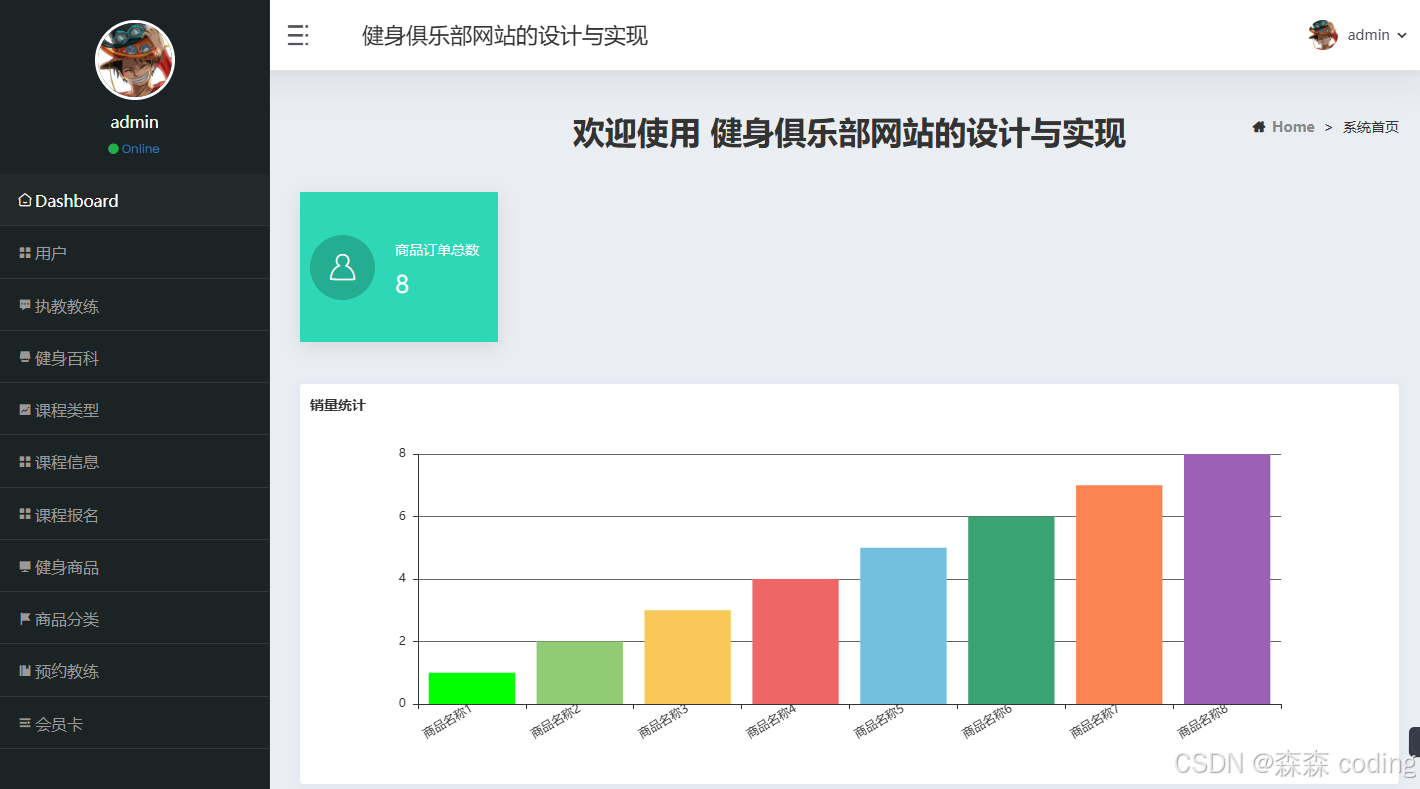Click the order count value 8

402,284
